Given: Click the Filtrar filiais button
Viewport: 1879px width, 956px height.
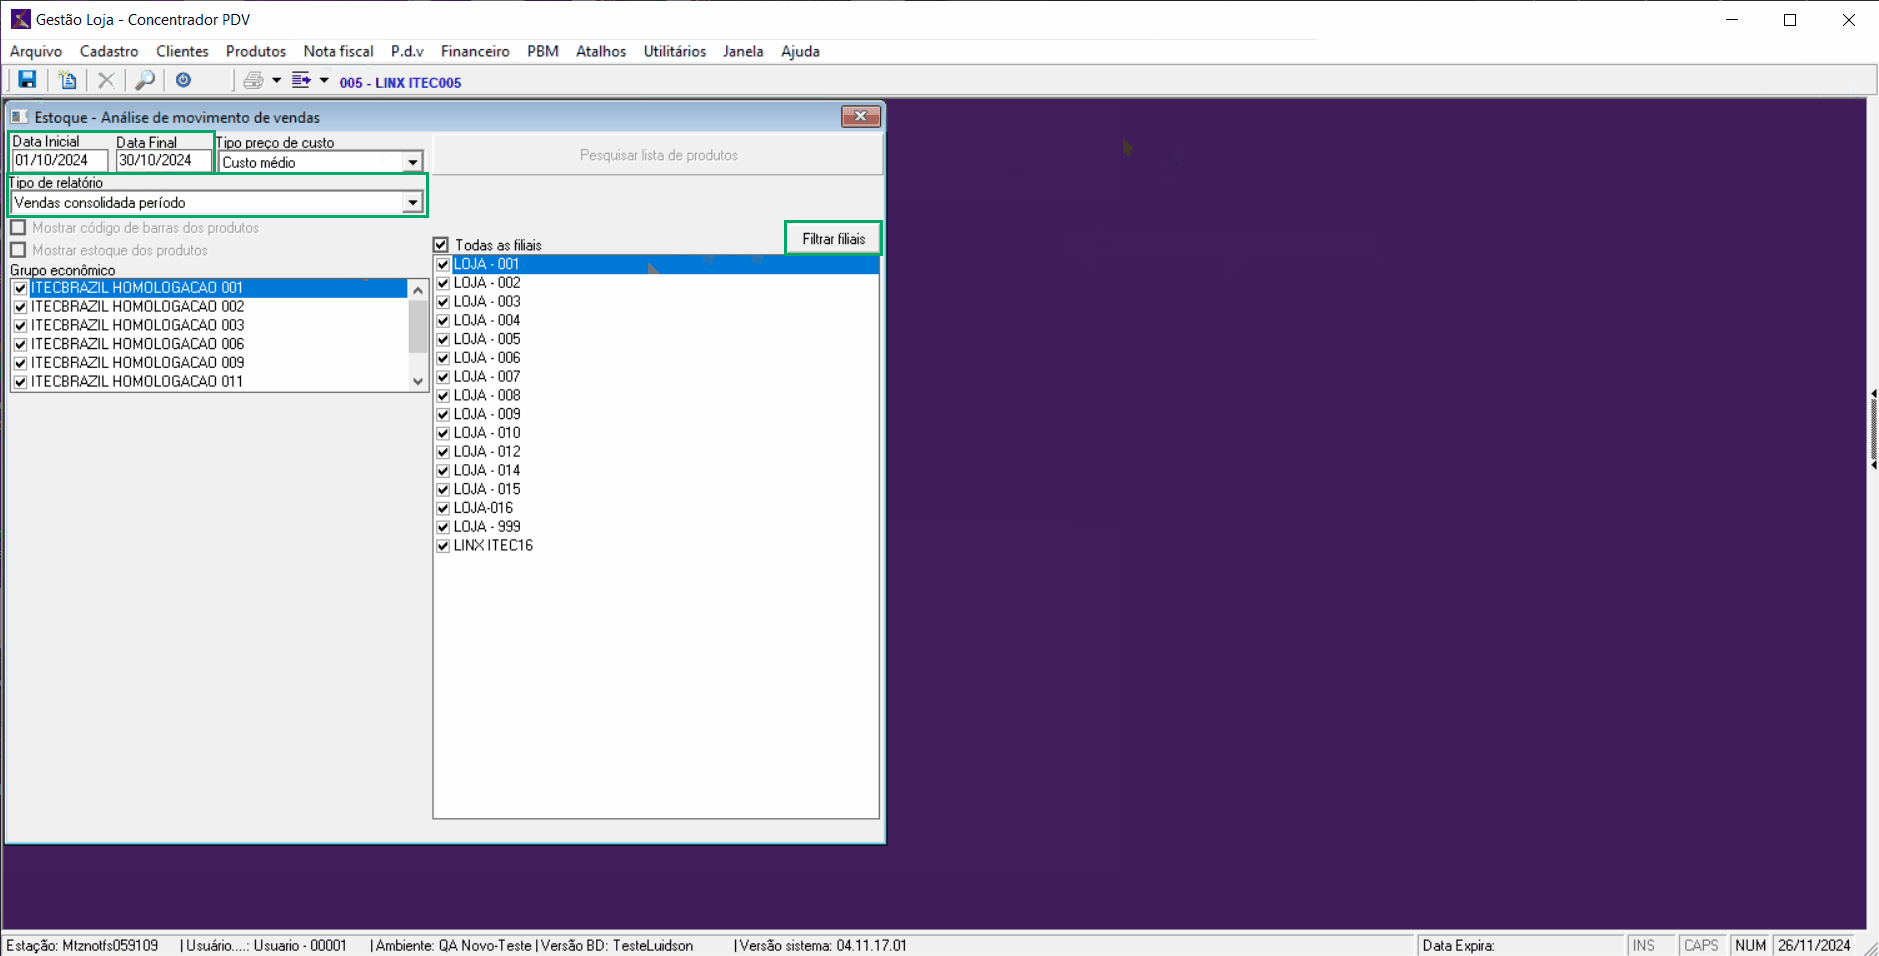Looking at the screenshot, I should click(833, 239).
